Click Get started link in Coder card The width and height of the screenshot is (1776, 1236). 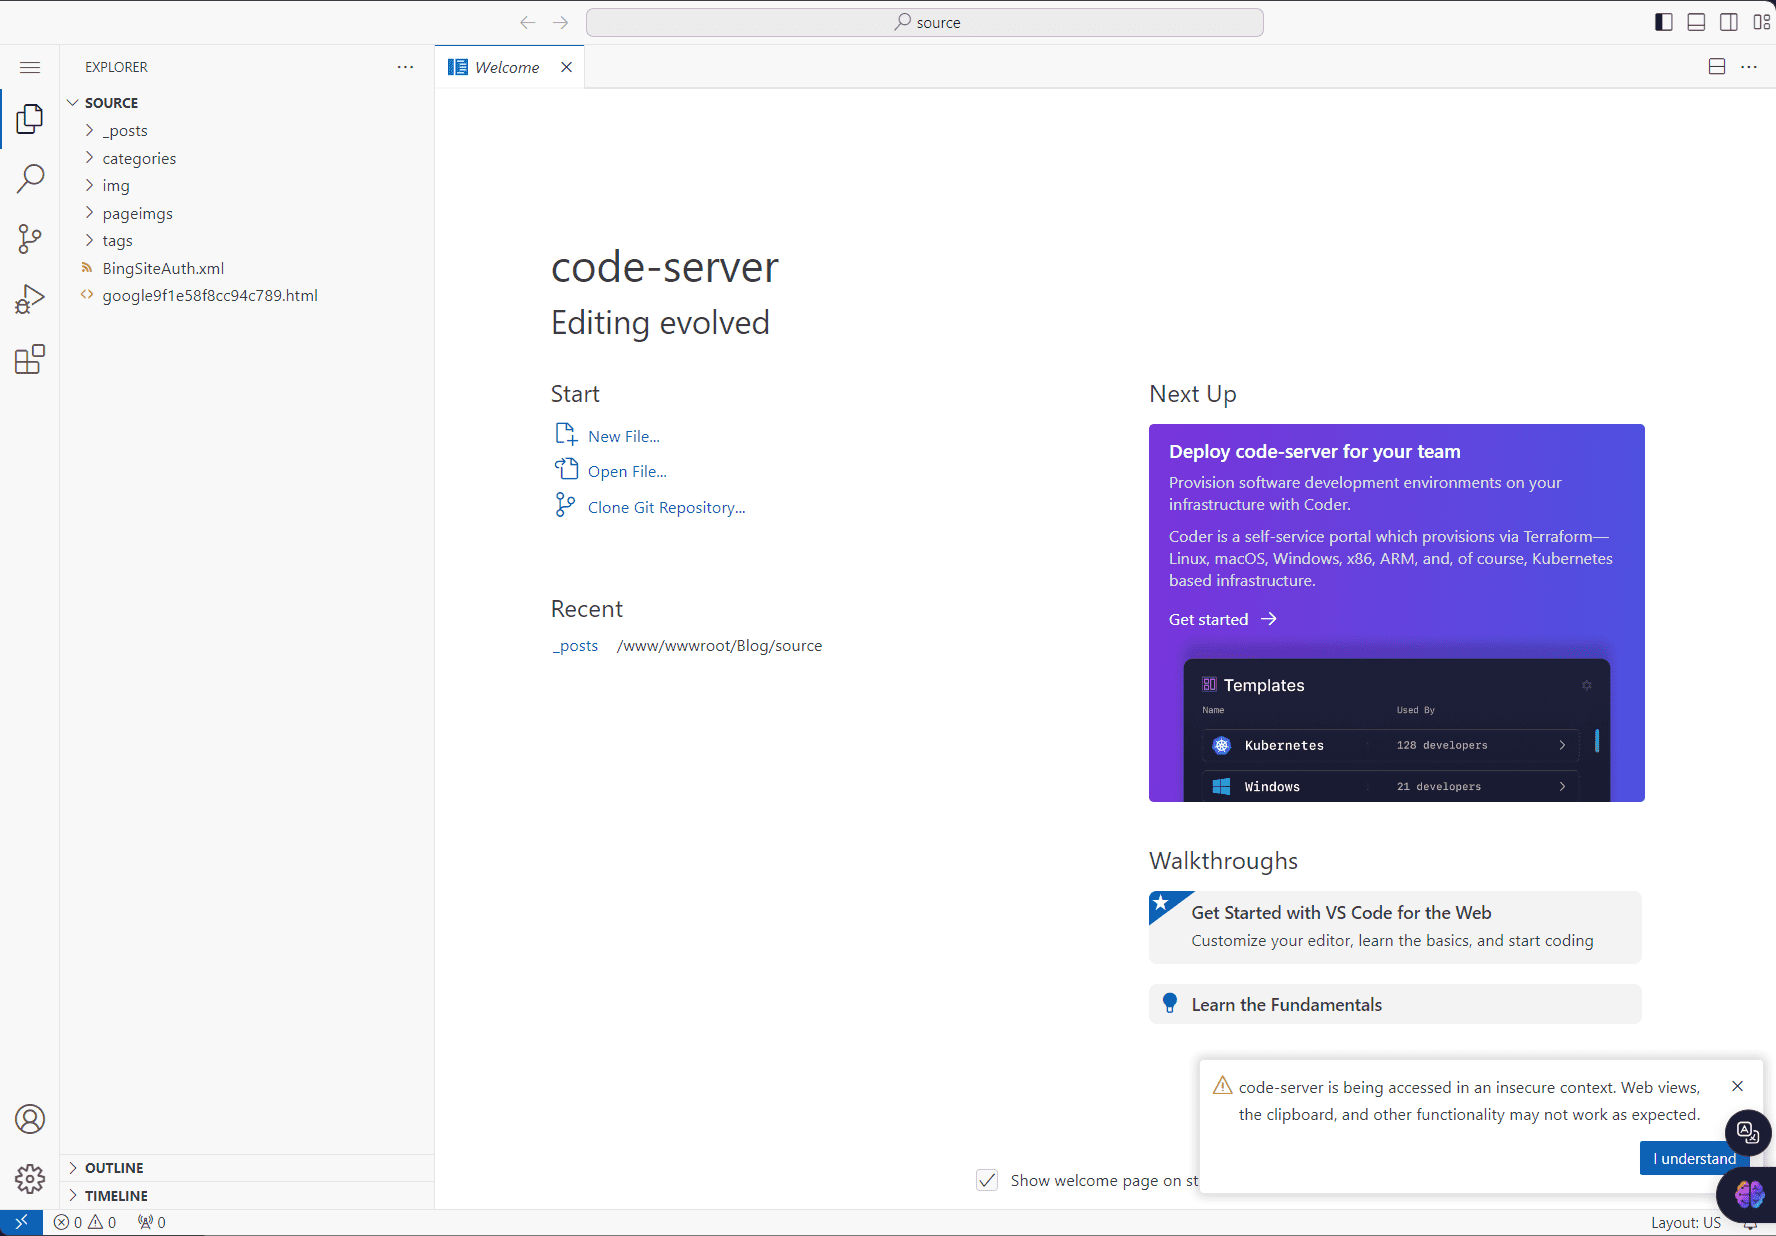[1223, 620]
